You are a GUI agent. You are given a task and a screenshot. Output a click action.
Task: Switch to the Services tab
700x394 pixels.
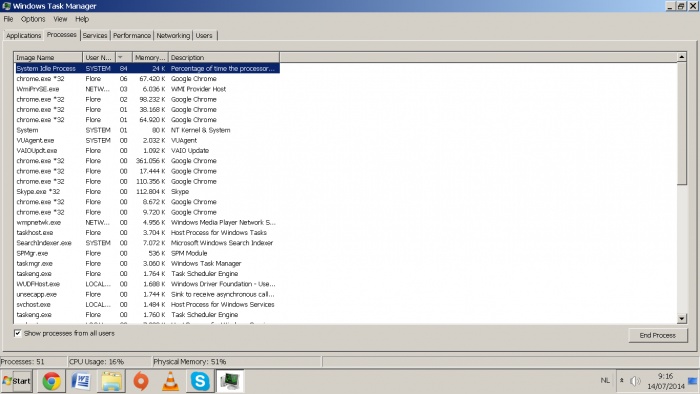pyautogui.click(x=95, y=36)
